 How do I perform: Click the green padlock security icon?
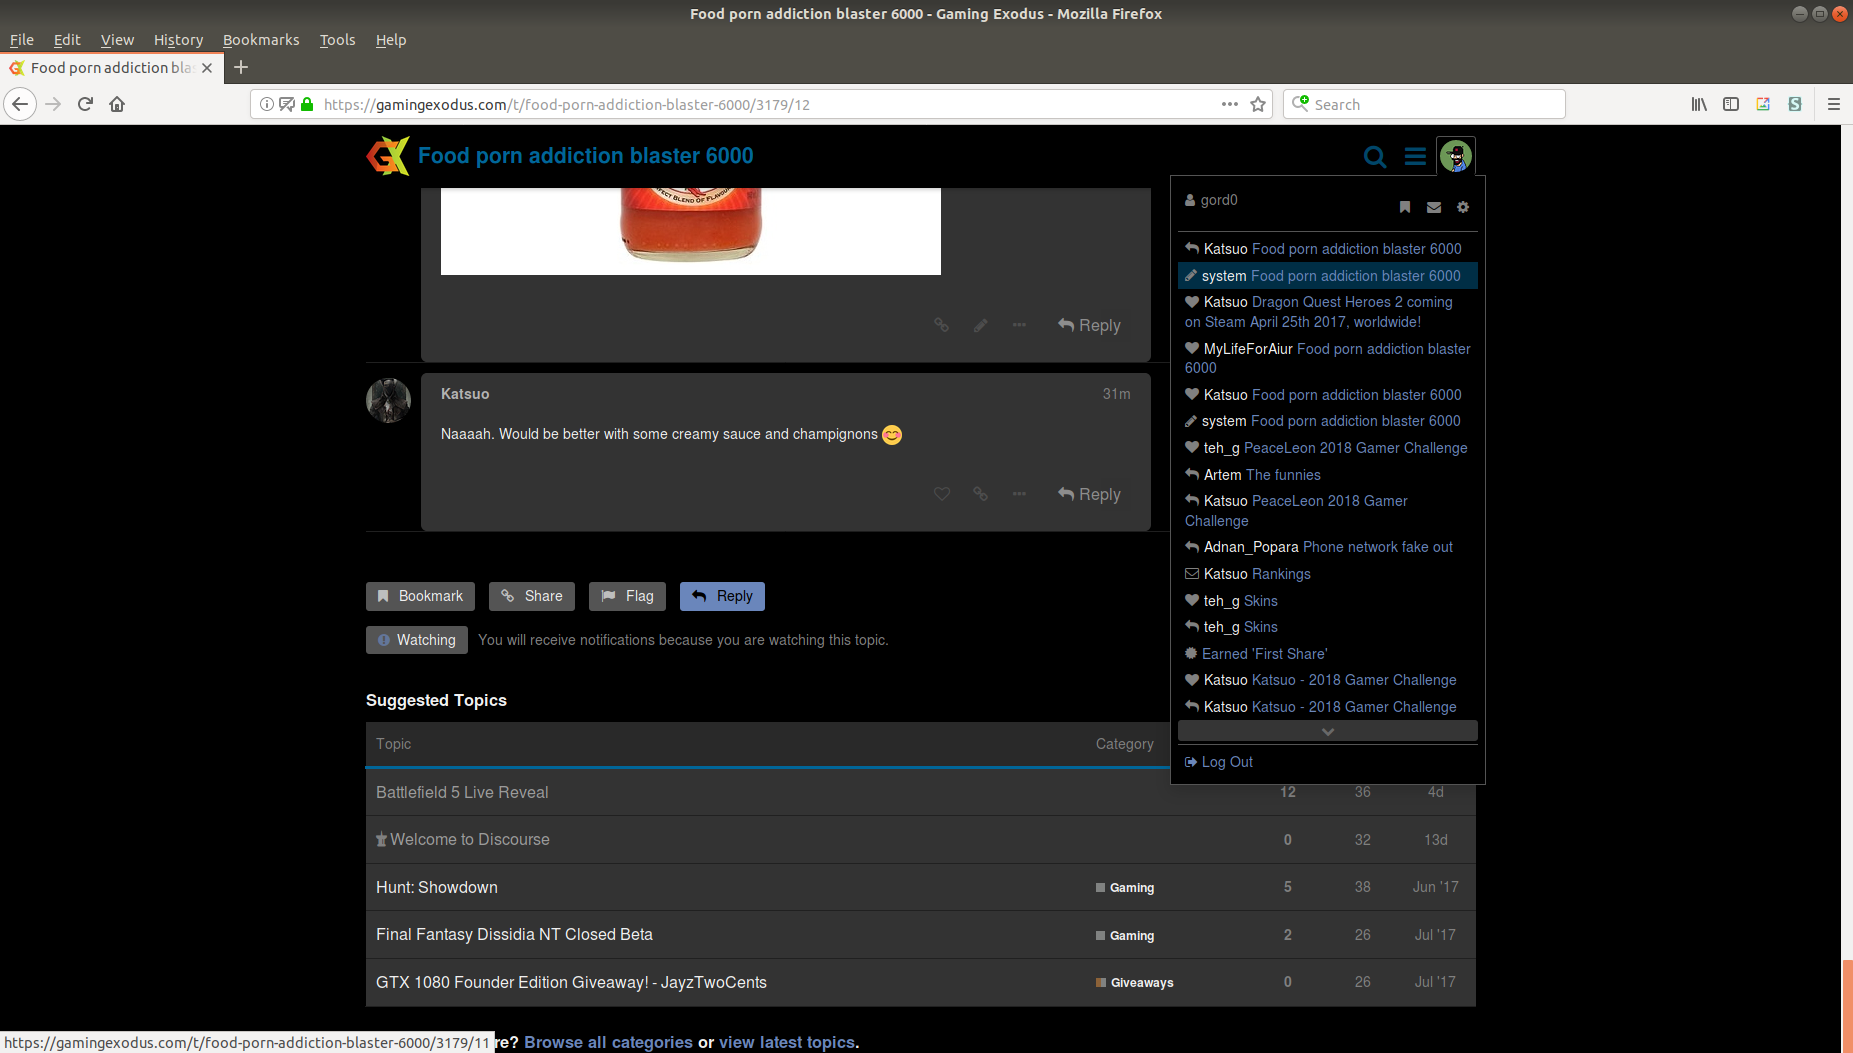(x=307, y=104)
